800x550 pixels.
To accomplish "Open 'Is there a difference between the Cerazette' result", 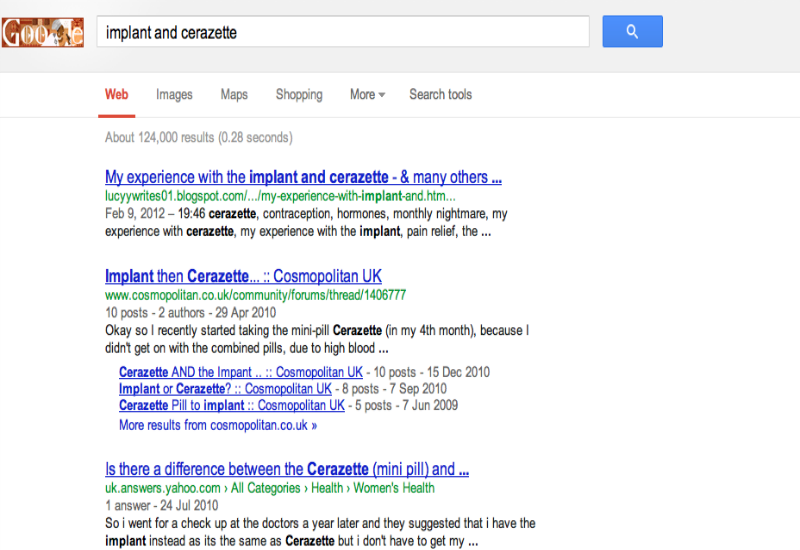I will (287, 469).
